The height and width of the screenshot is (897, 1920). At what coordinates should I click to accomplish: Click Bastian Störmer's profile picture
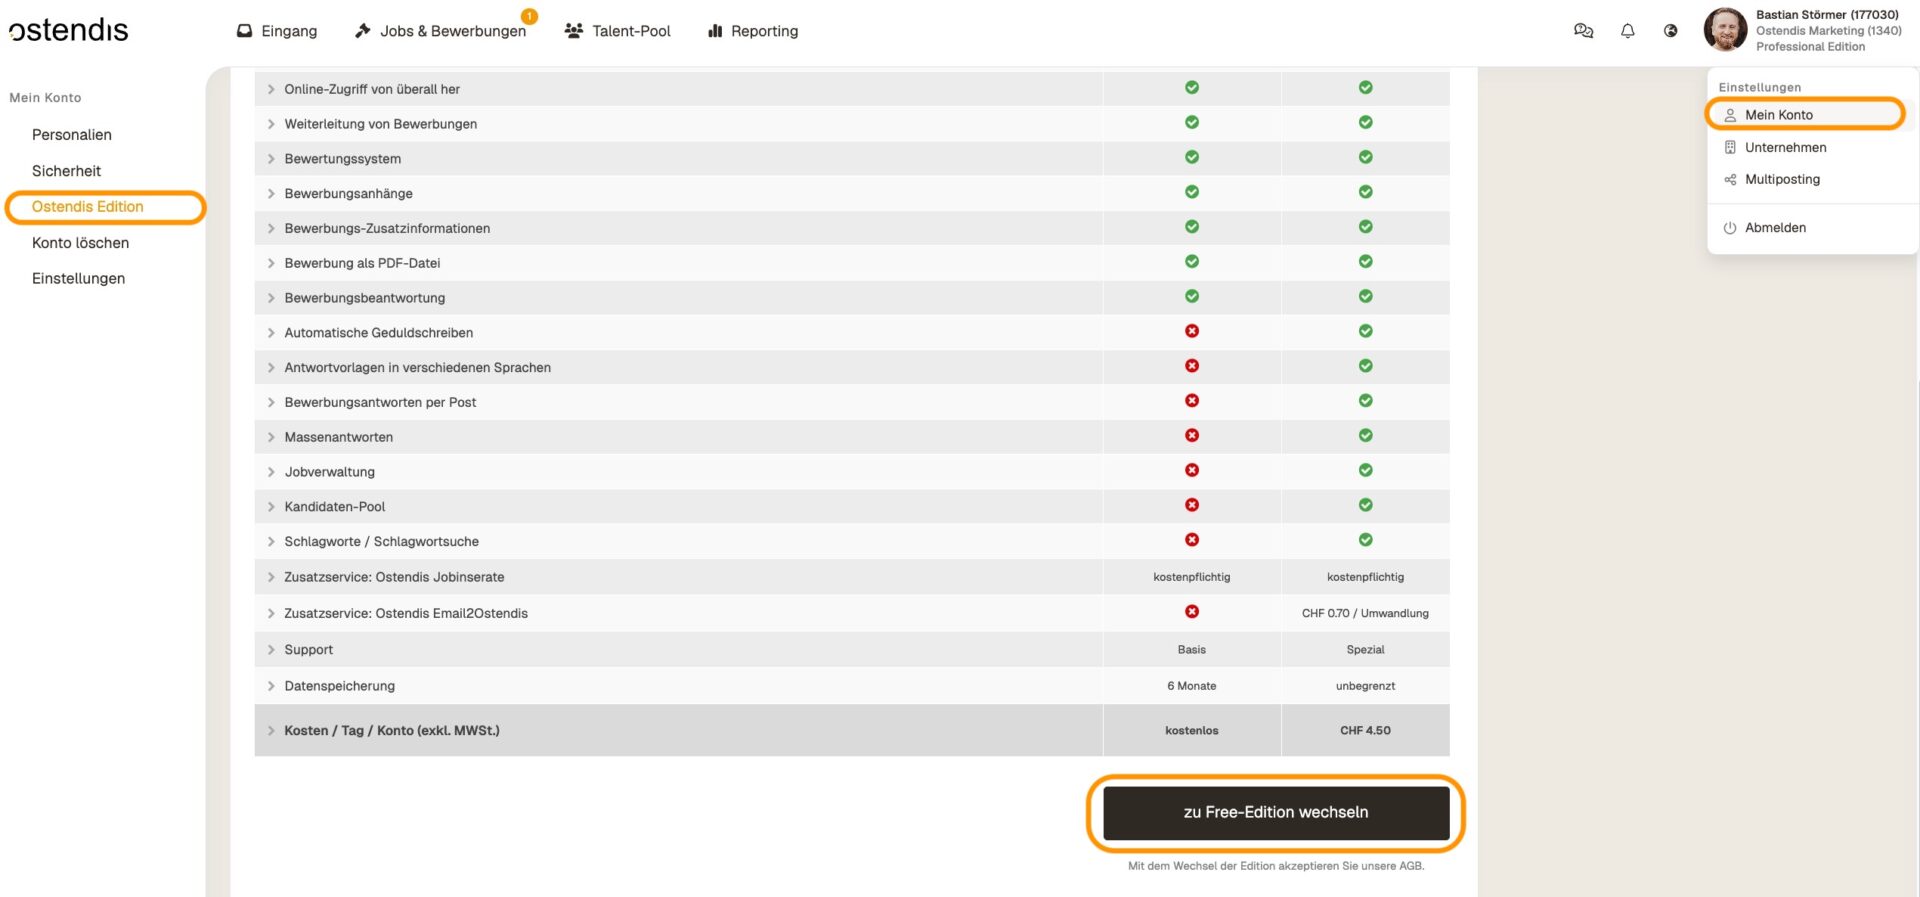click(x=1725, y=30)
